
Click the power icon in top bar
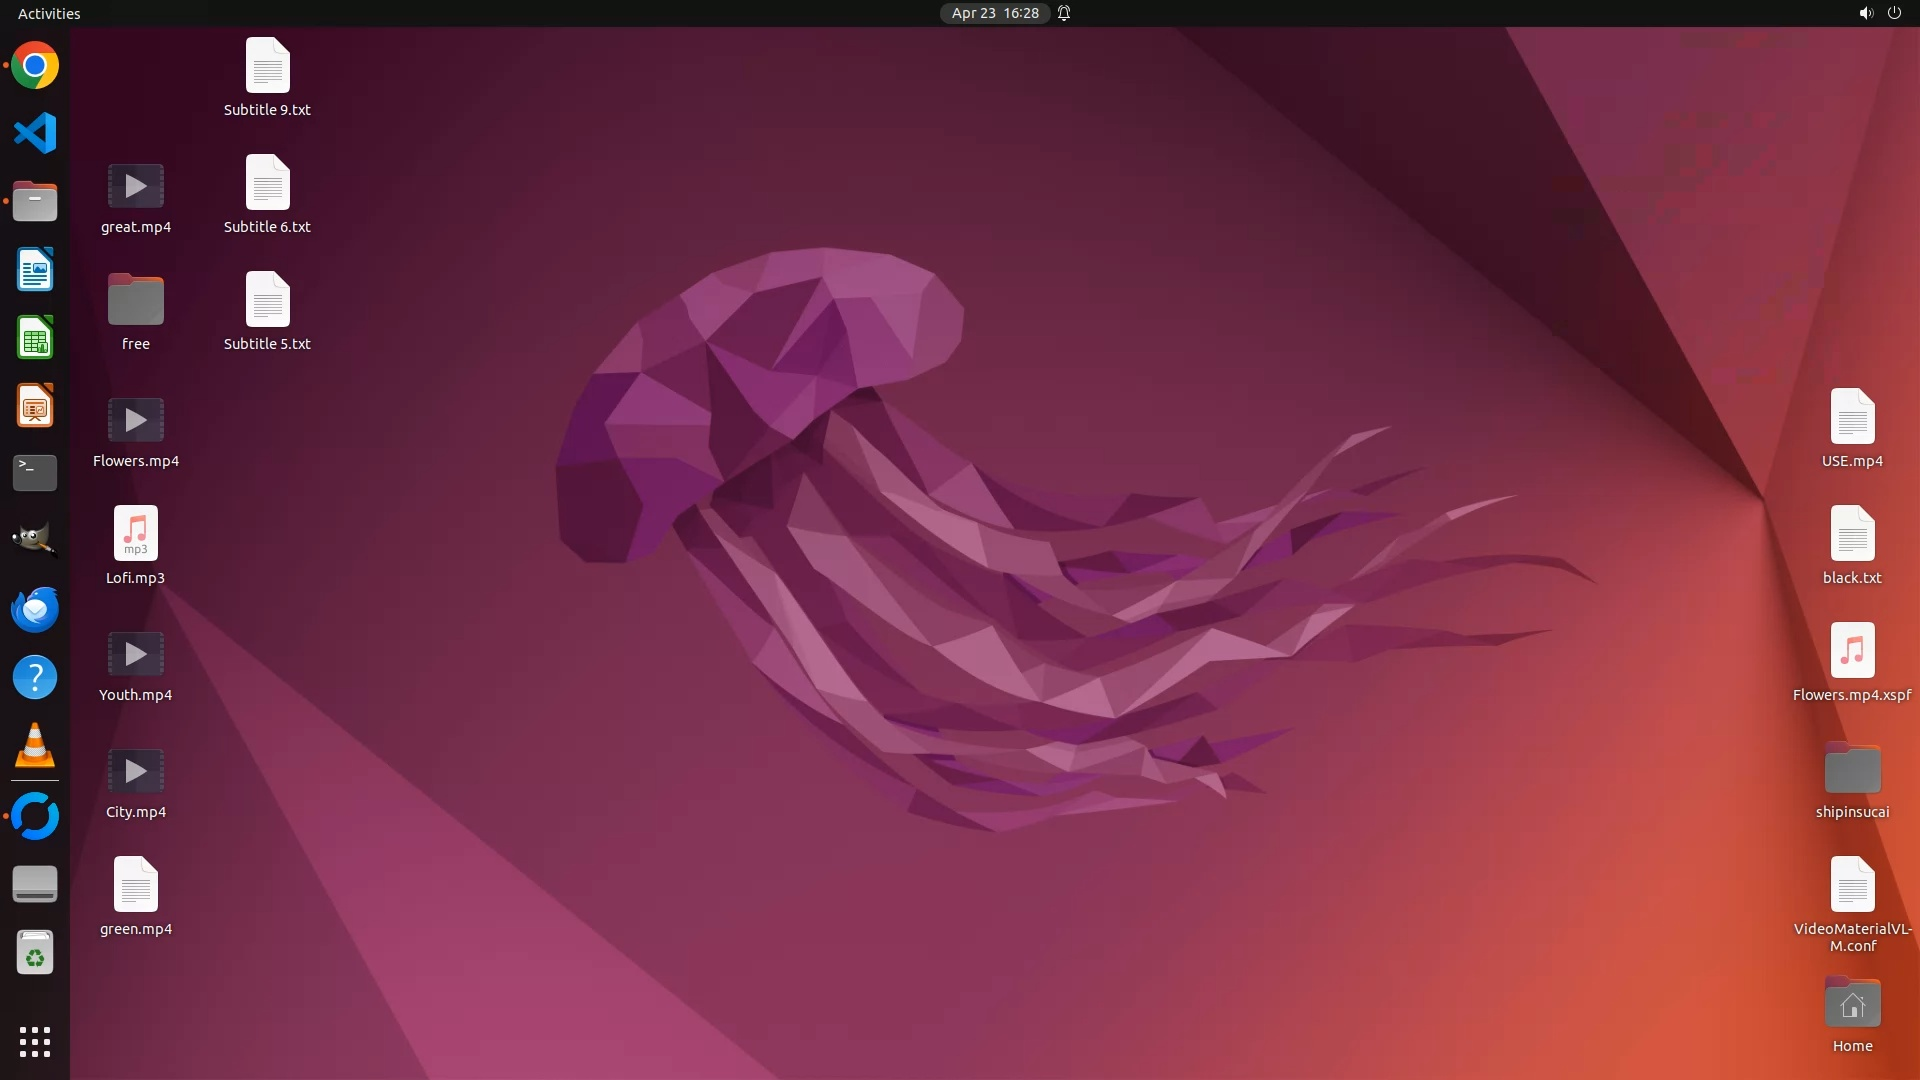1894,13
